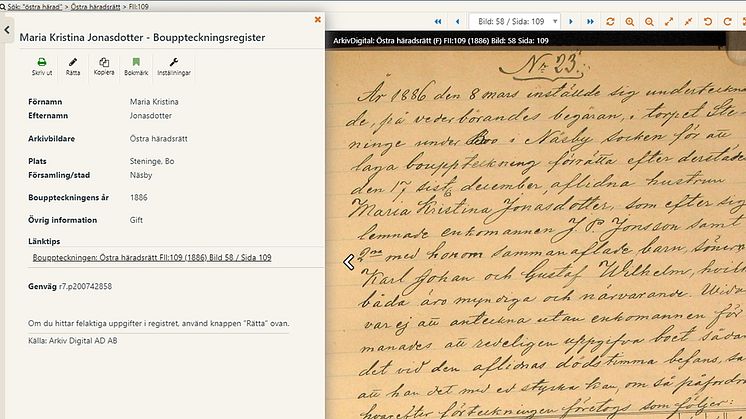Viewport: 746px width, 419px height.
Task: Click the Gift information value
Action: pyautogui.click(x=136, y=220)
